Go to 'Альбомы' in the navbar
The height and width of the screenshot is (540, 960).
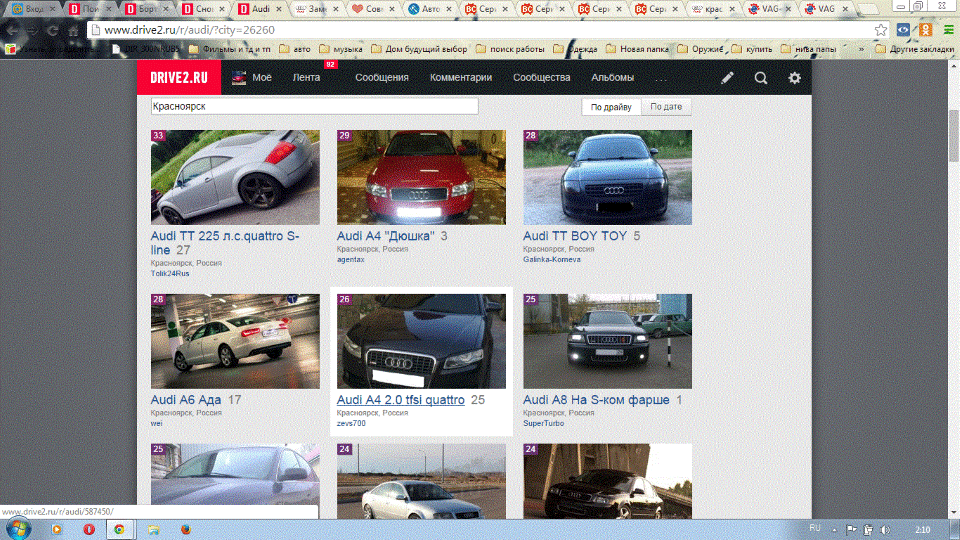coord(612,78)
